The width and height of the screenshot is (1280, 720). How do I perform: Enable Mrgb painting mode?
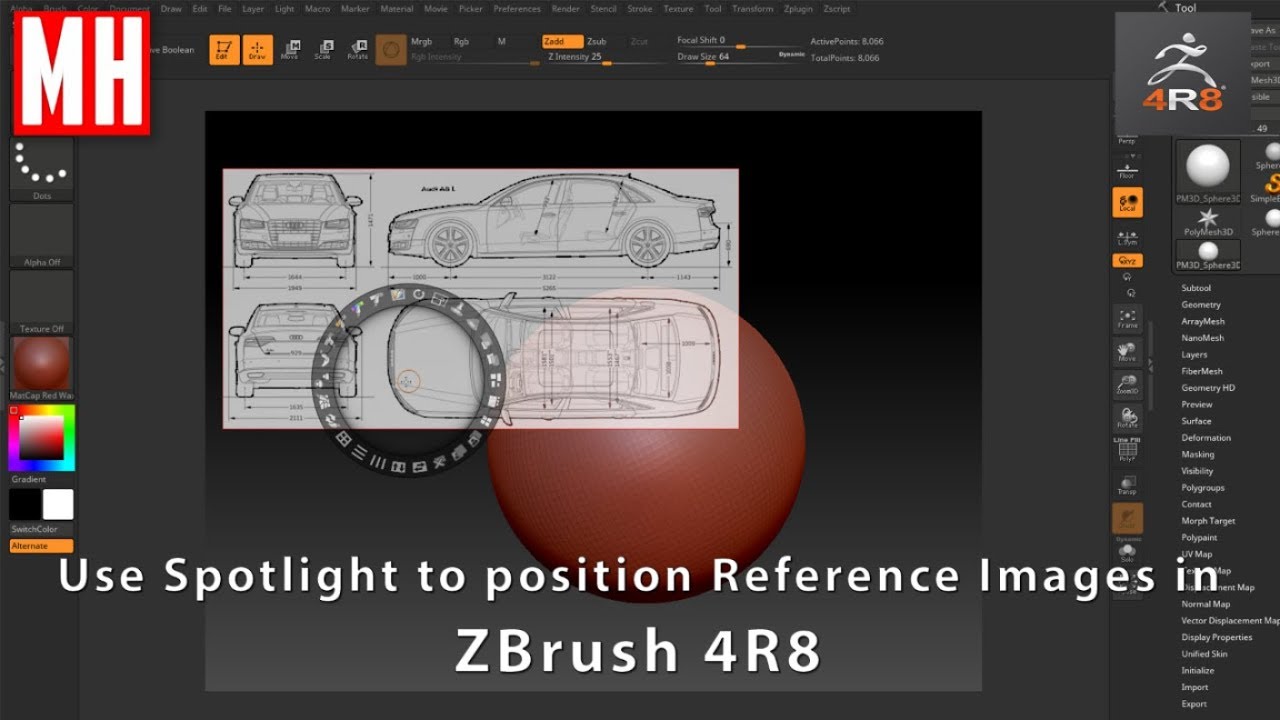[422, 42]
